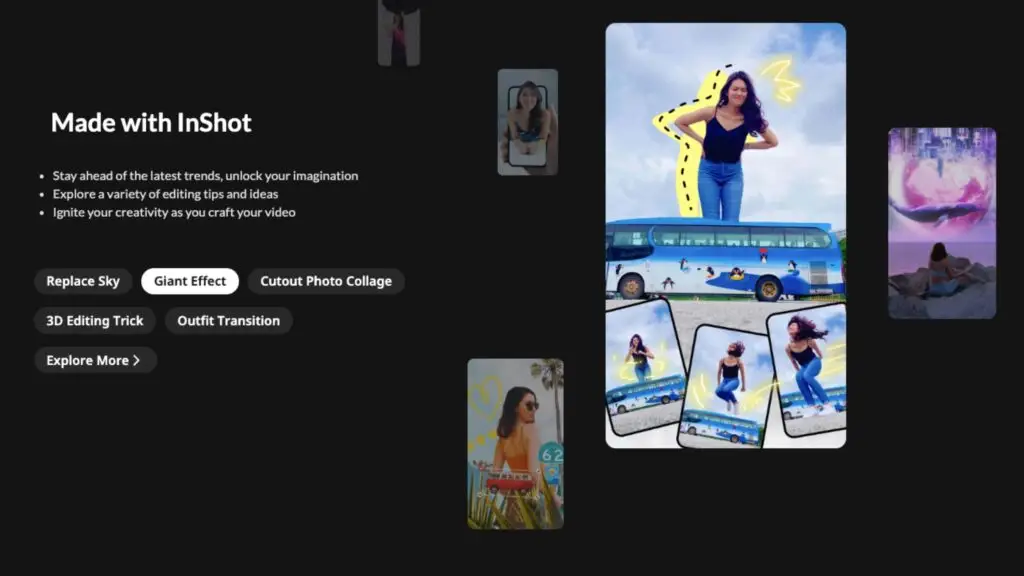Click the Made with InShot heading
This screenshot has height=576, width=1024.
click(x=151, y=123)
